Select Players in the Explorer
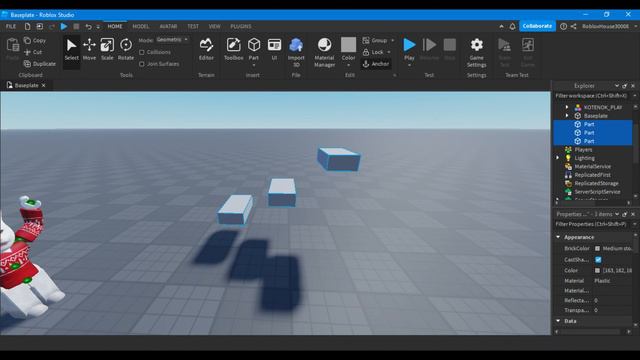The image size is (640, 360). [x=583, y=150]
